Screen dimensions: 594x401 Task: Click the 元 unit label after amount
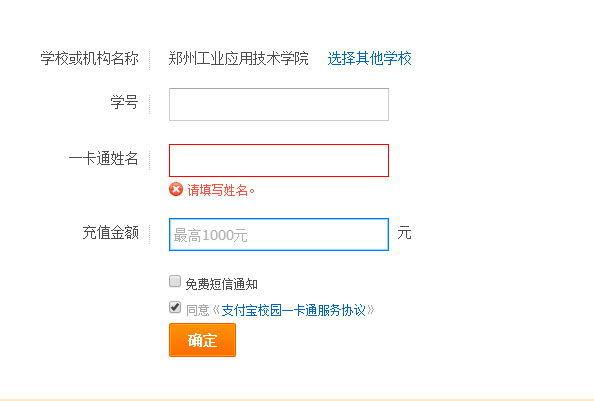click(404, 232)
